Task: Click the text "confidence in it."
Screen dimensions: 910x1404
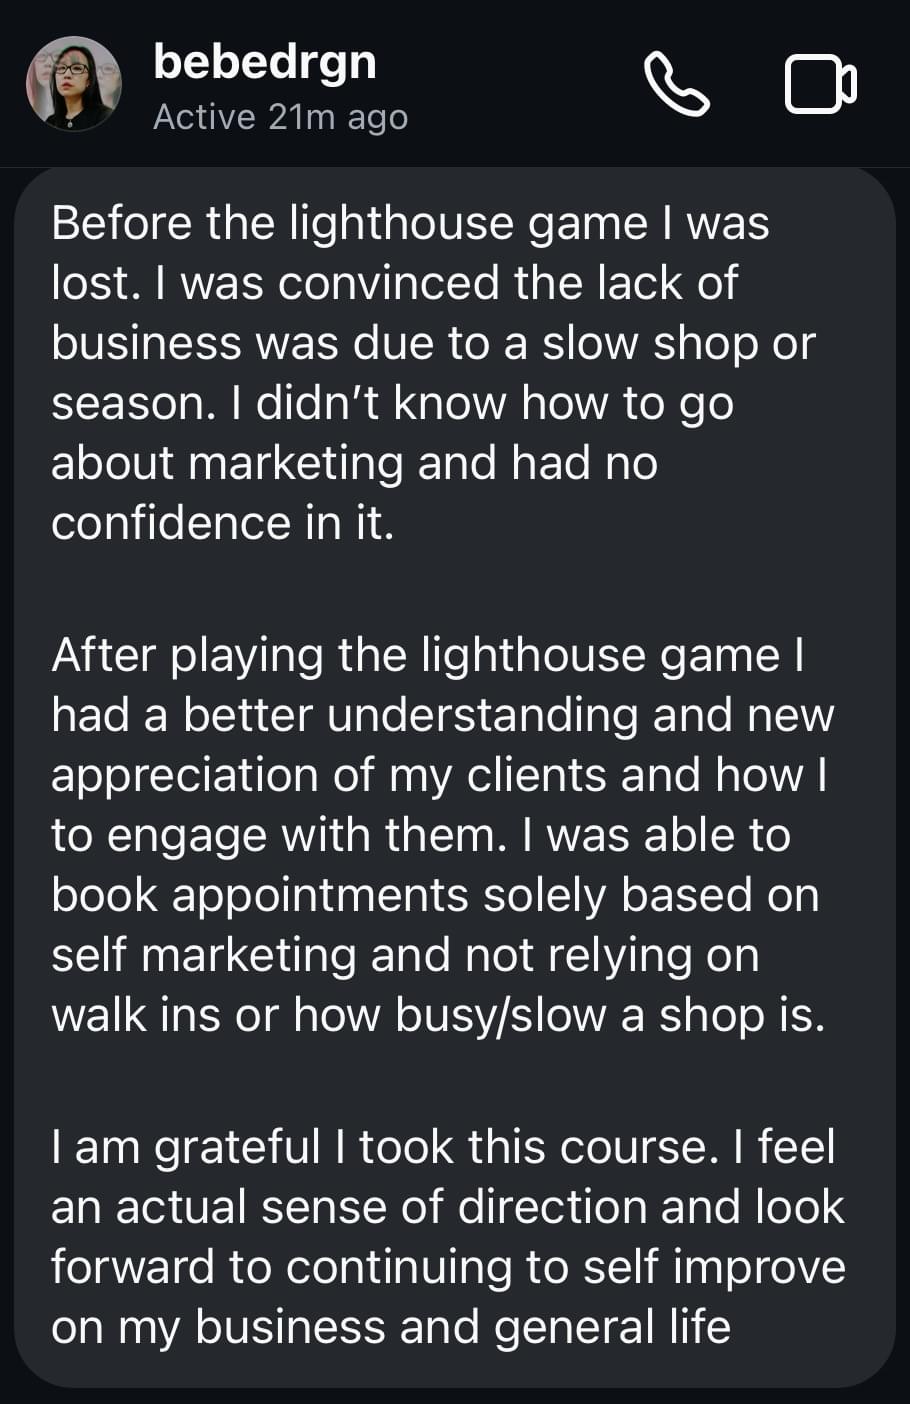Action: (222, 524)
